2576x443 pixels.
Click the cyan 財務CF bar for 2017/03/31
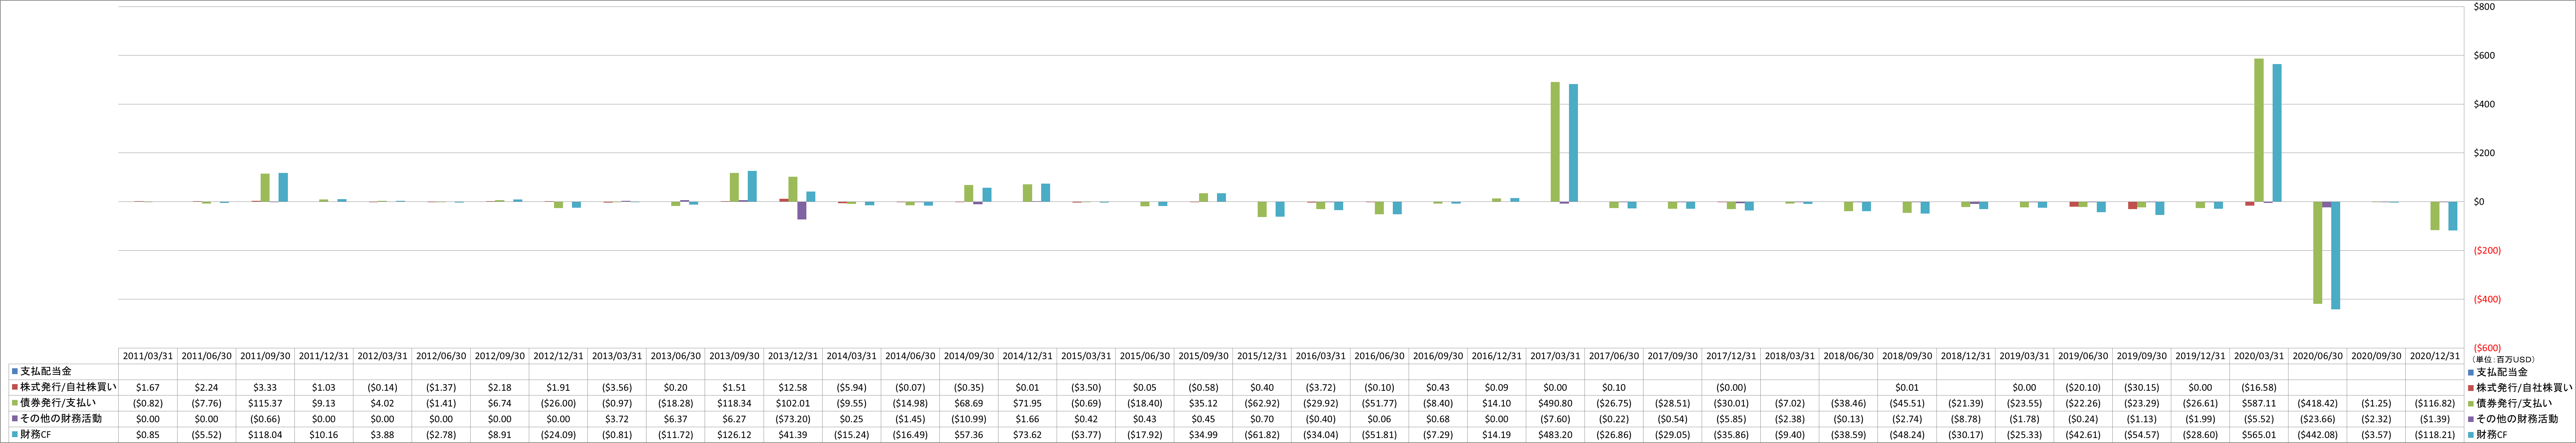click(1573, 143)
